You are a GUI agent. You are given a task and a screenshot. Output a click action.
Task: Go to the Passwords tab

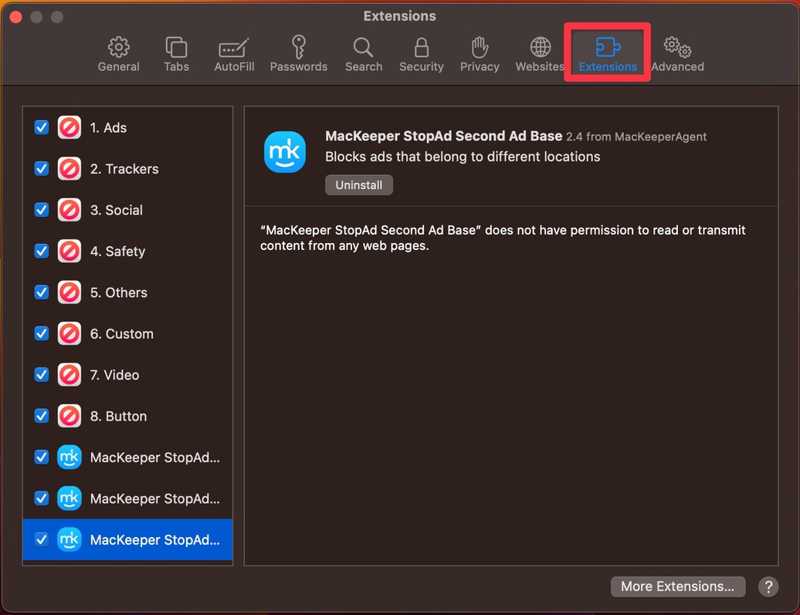coord(298,54)
